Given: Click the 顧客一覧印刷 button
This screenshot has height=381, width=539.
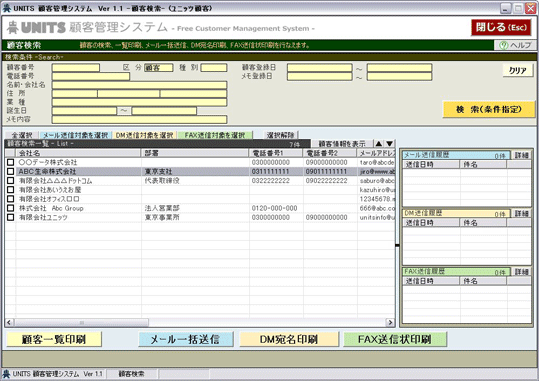Looking at the screenshot, I should (x=54, y=339).
